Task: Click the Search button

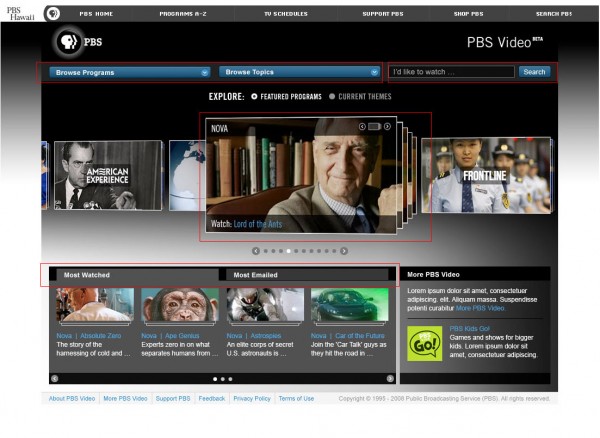Action: tap(535, 72)
